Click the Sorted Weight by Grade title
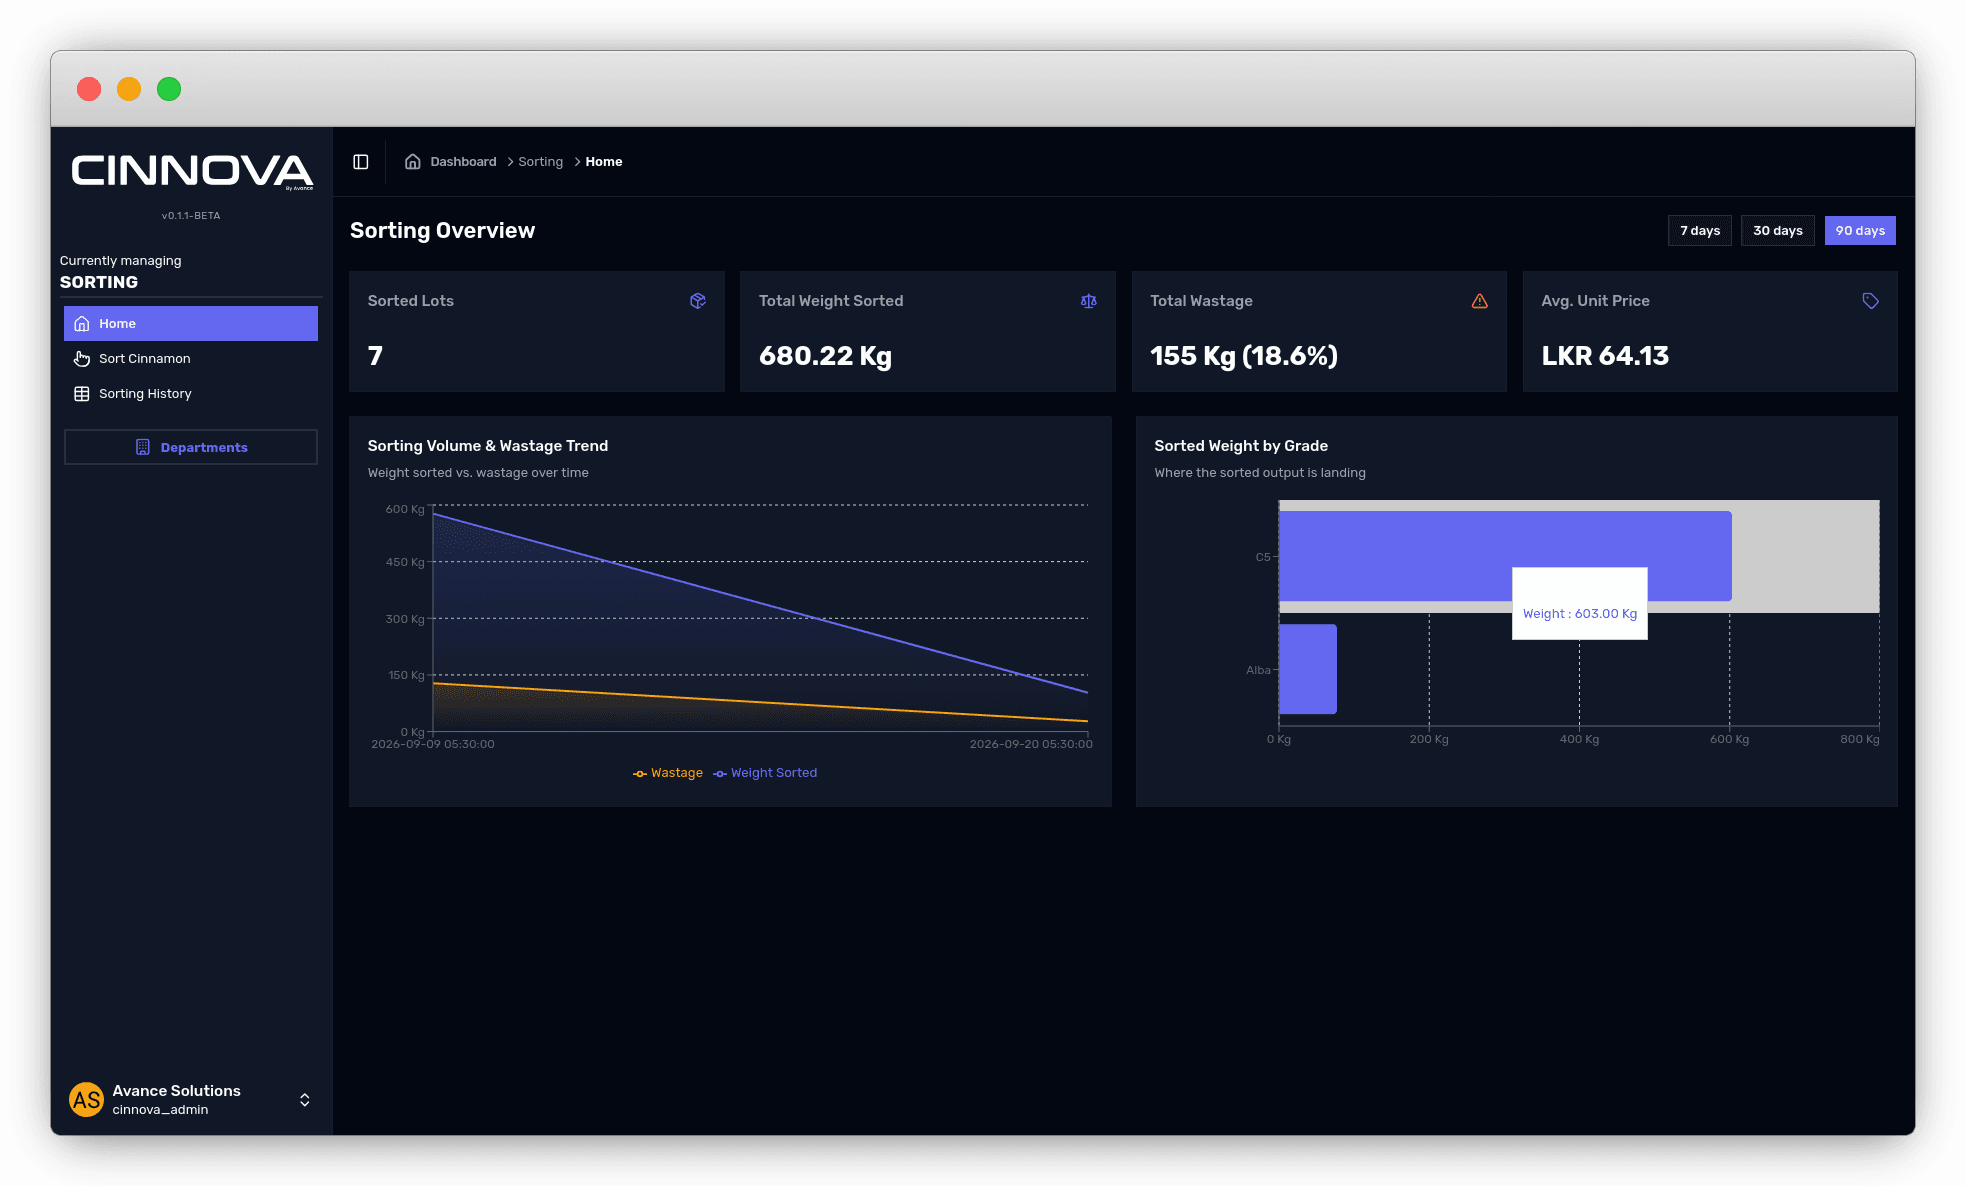Viewport: 1966px width, 1186px height. click(1241, 446)
